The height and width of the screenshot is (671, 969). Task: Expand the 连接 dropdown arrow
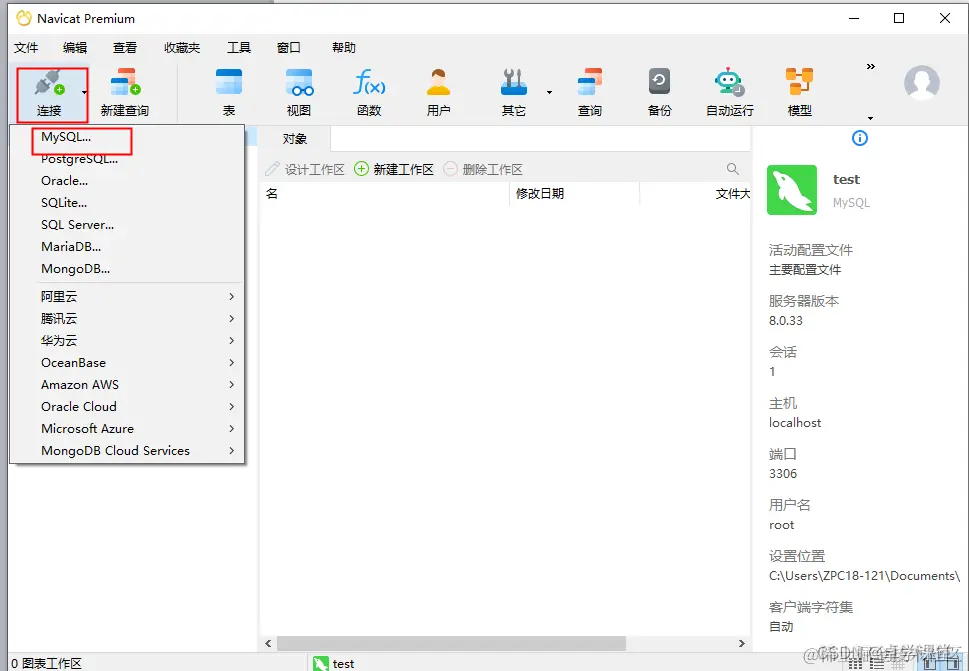(x=84, y=93)
